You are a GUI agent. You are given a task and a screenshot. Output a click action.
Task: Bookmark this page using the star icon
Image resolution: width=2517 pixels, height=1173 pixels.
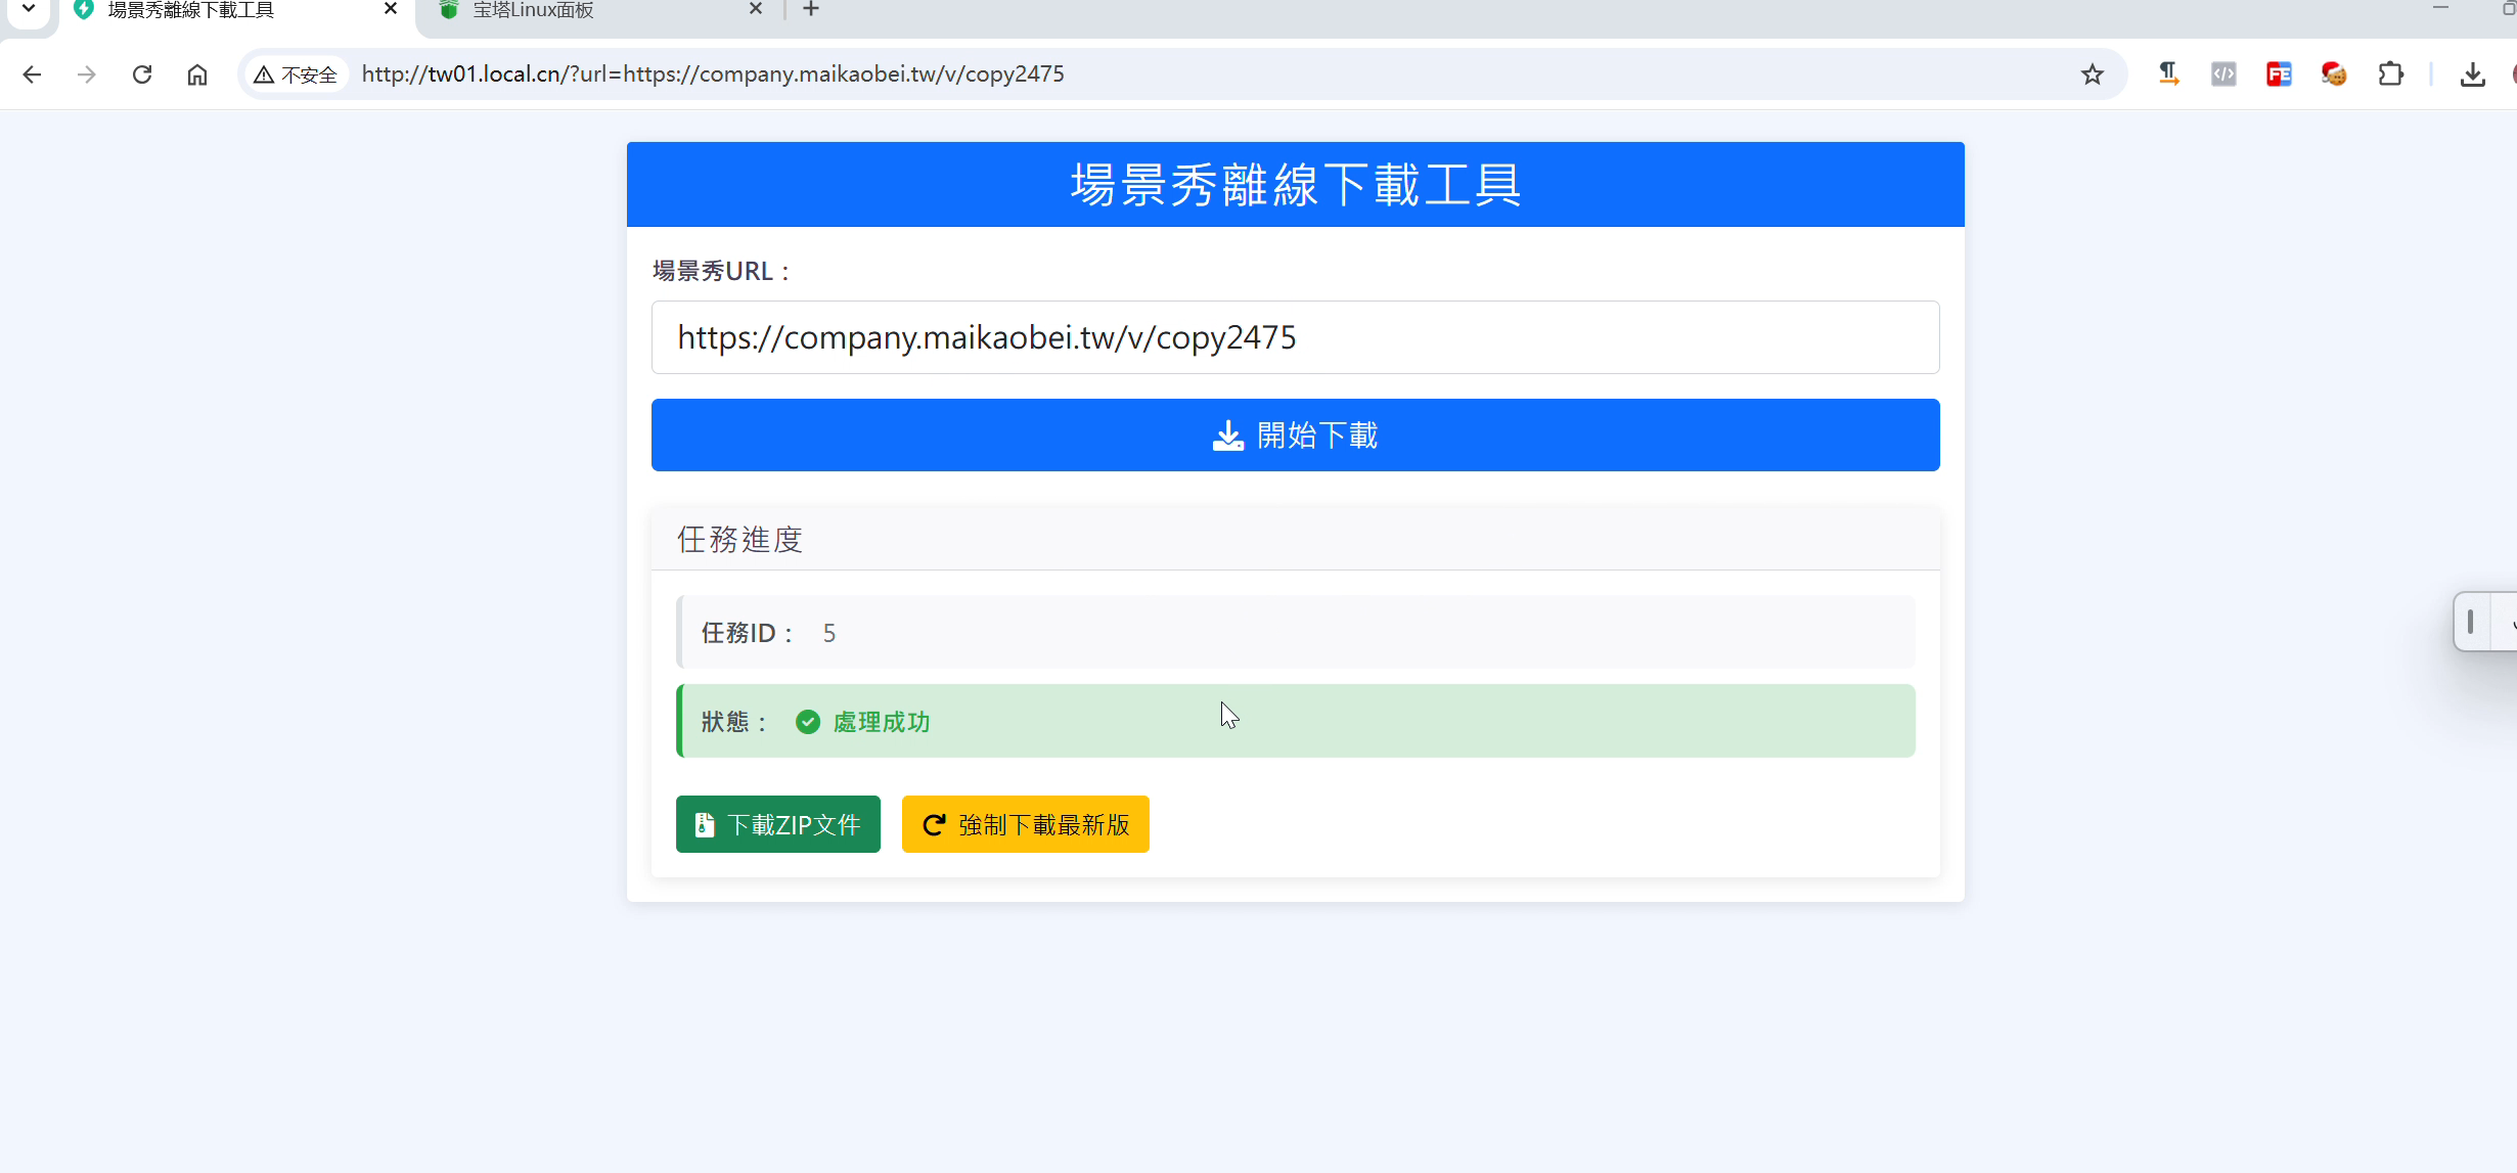(x=2092, y=74)
